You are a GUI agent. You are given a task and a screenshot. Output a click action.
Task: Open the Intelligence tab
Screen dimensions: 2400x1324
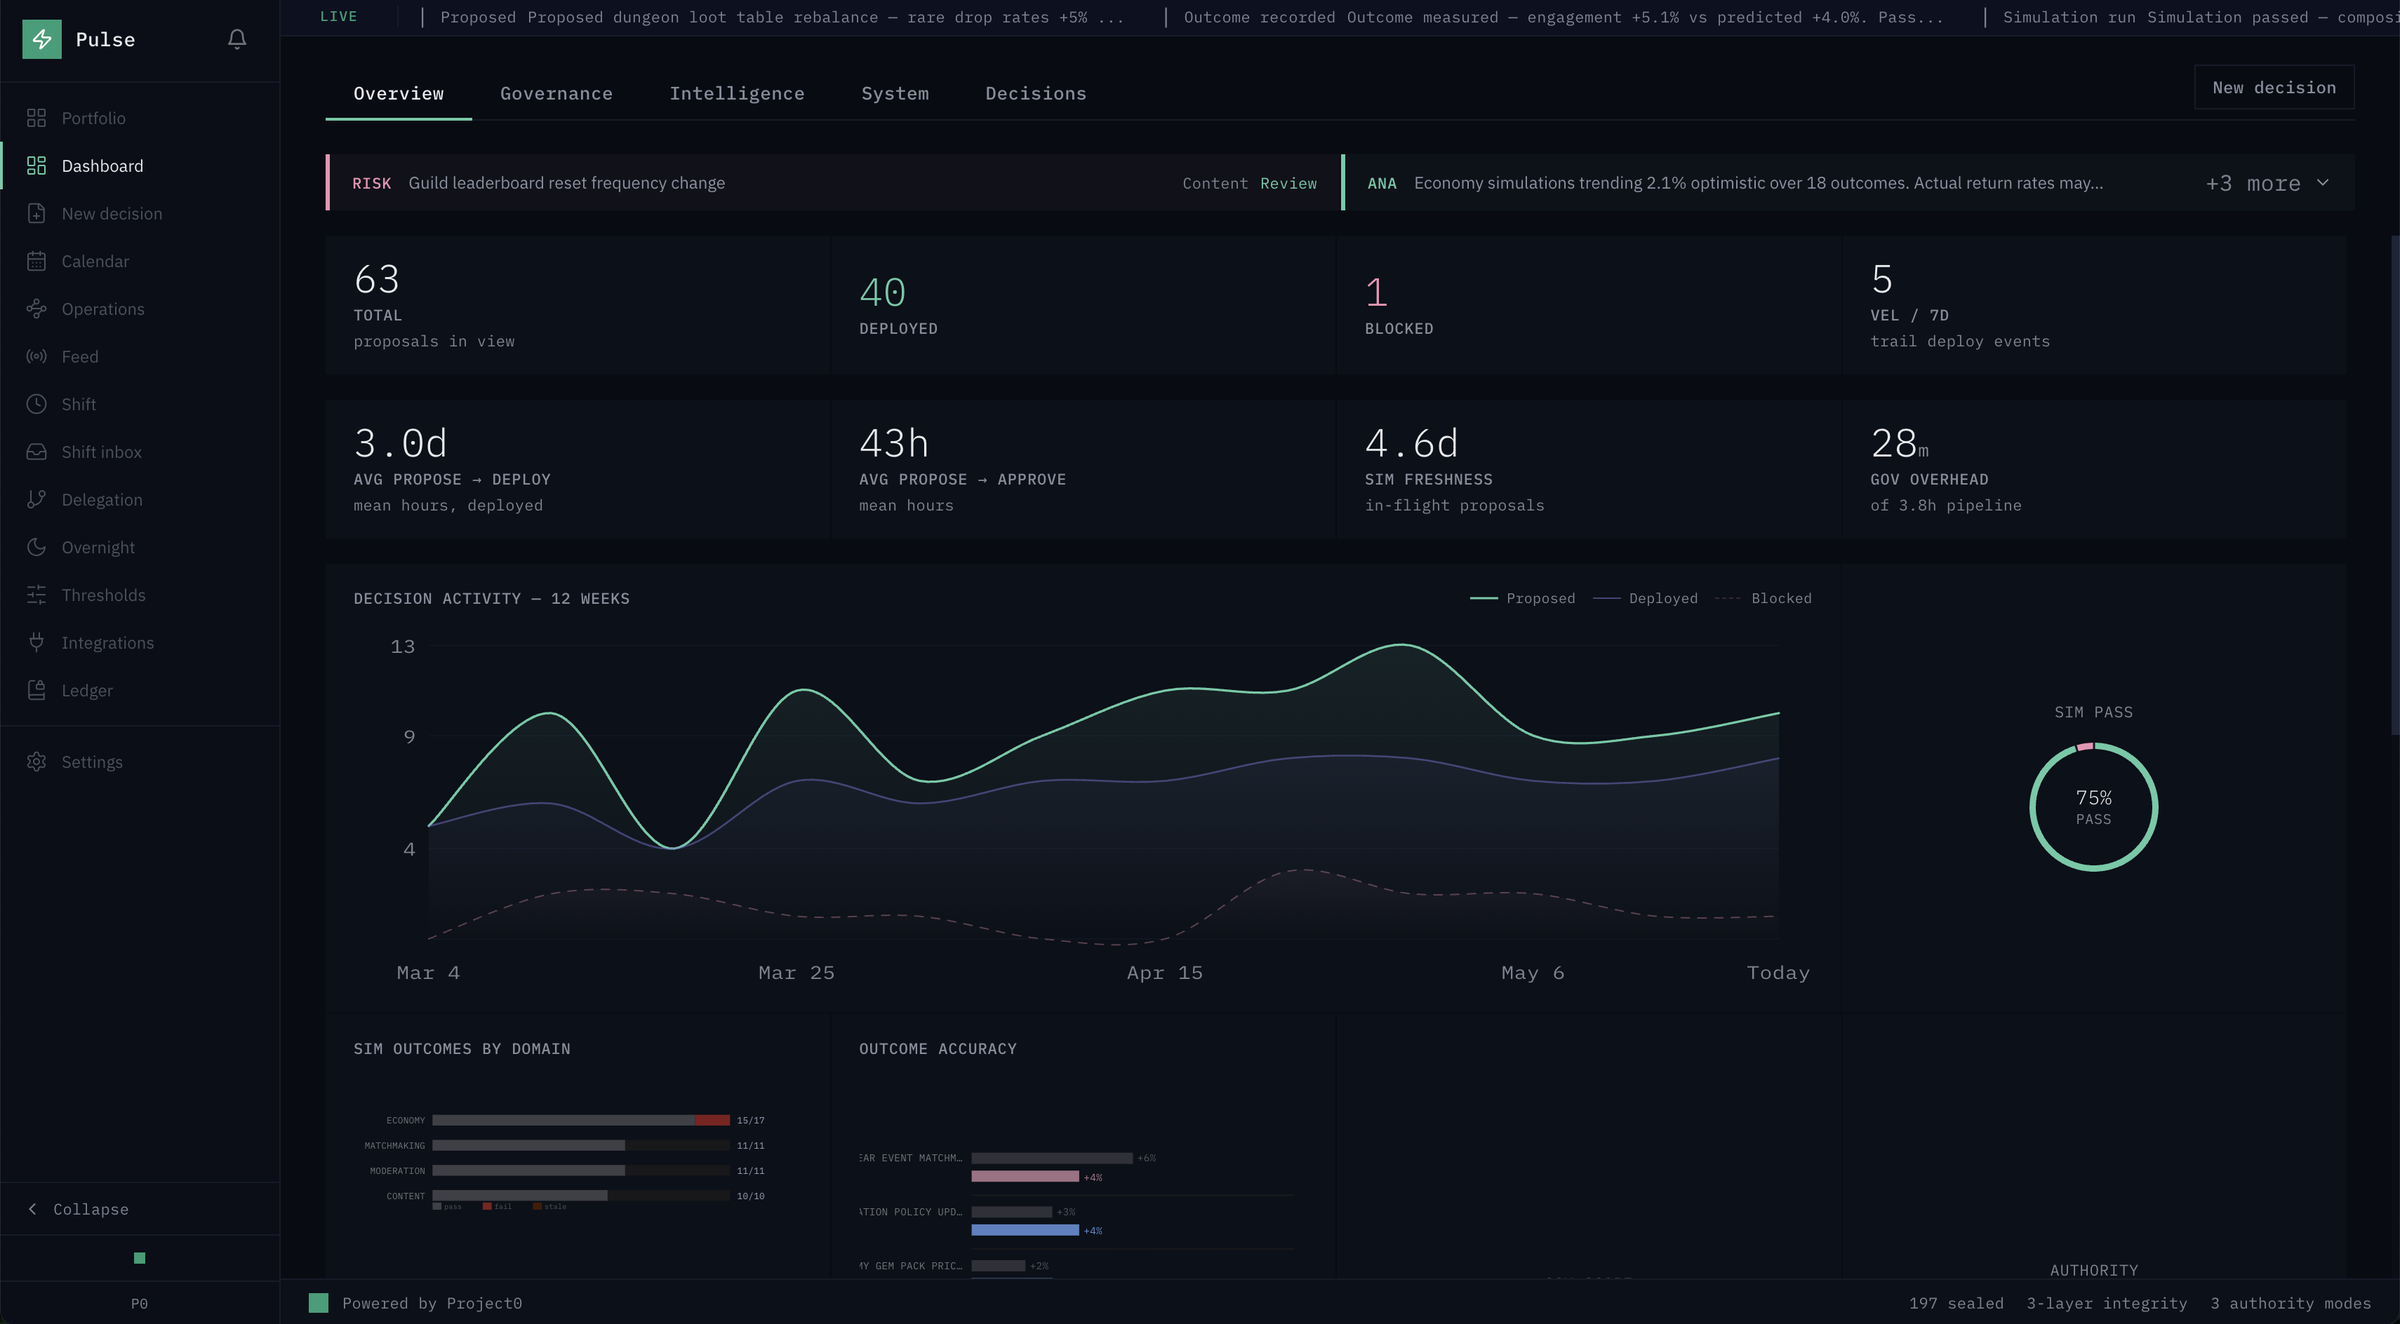pyautogui.click(x=737, y=93)
